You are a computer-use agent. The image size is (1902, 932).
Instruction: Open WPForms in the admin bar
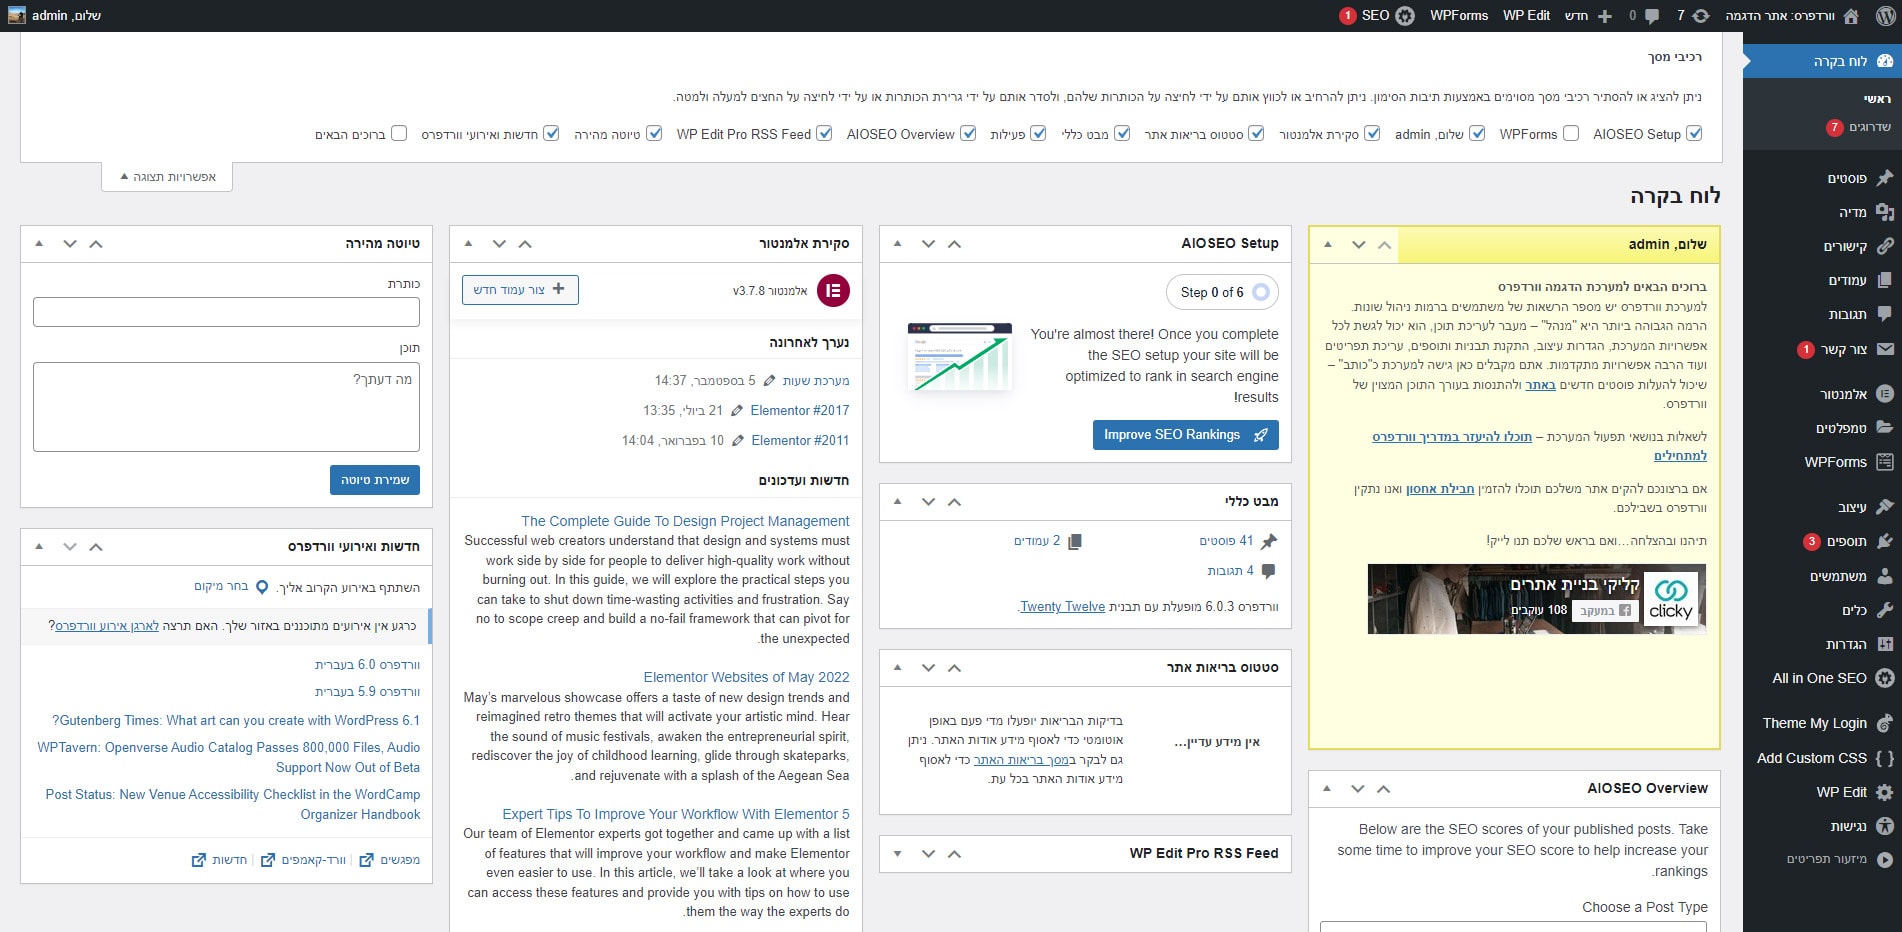pyautogui.click(x=1458, y=15)
